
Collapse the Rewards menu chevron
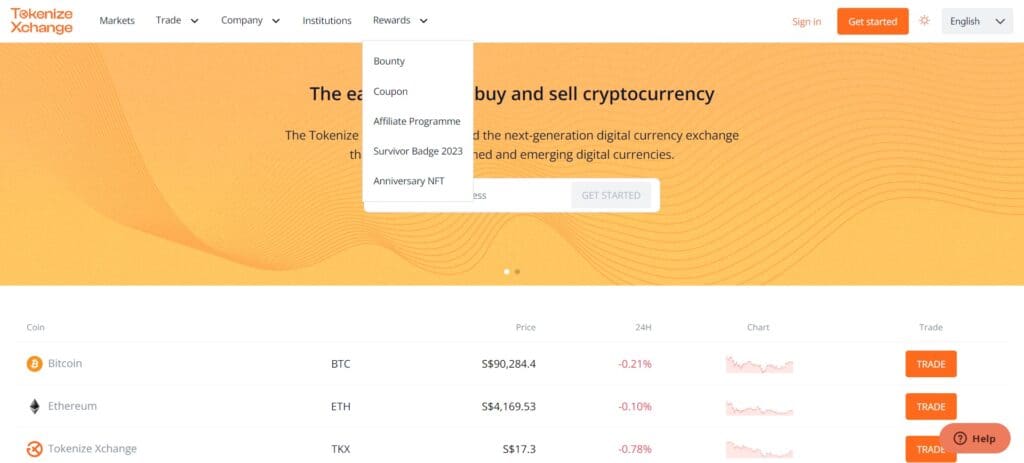coord(424,21)
